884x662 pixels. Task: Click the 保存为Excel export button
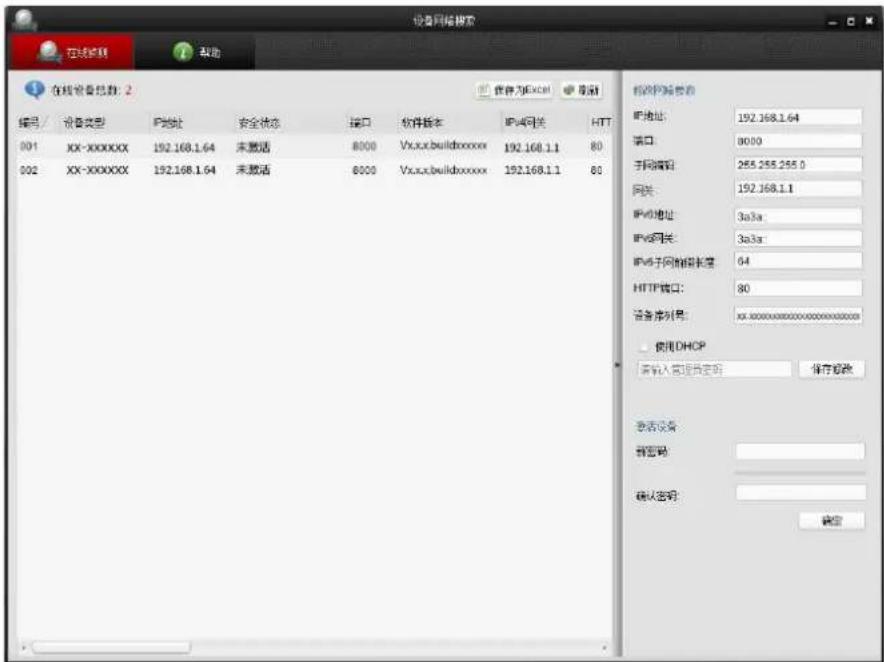point(514,90)
